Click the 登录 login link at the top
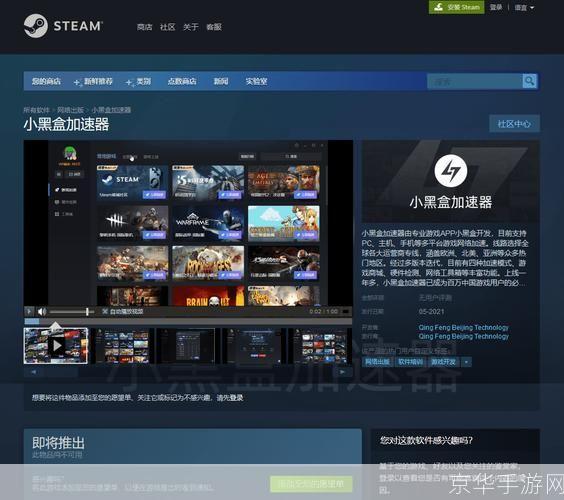The image size is (564, 500). pos(496,7)
